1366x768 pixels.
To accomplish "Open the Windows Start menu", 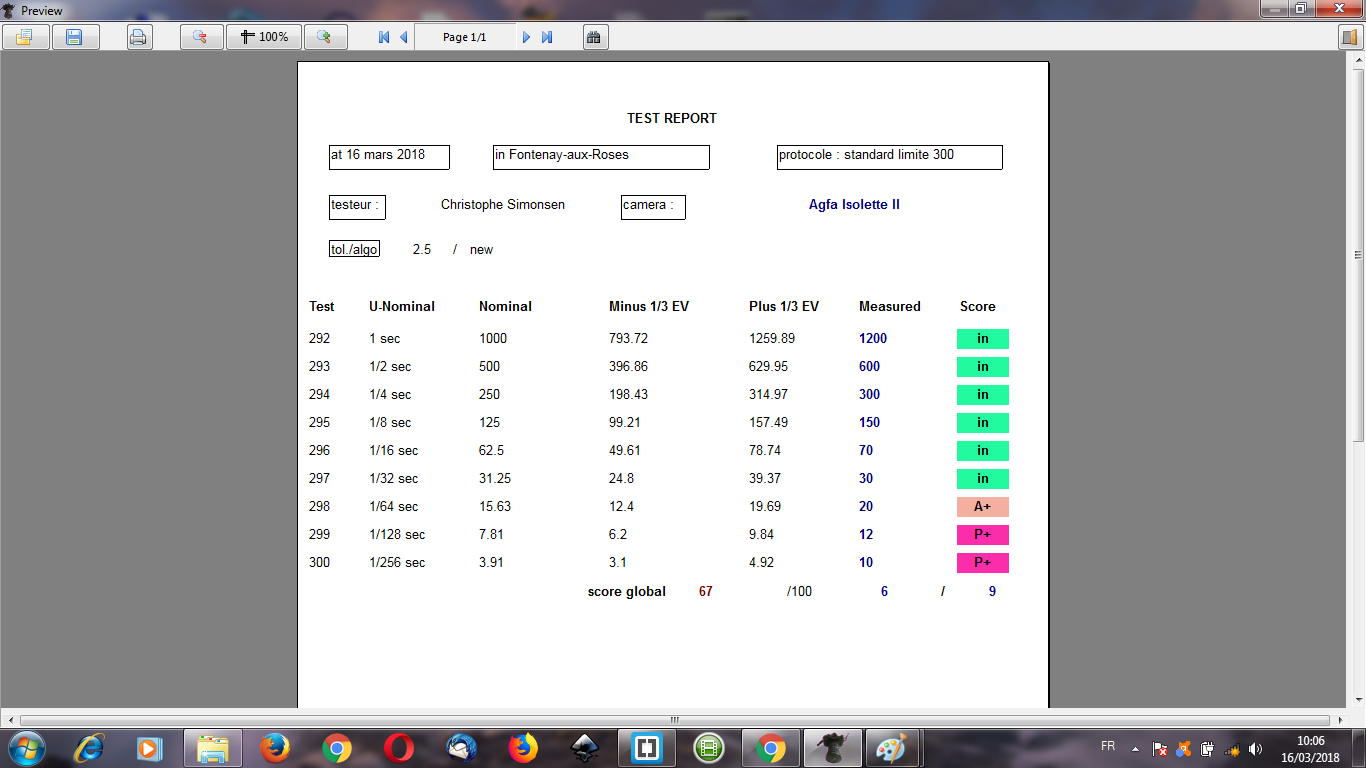I will click(26, 747).
